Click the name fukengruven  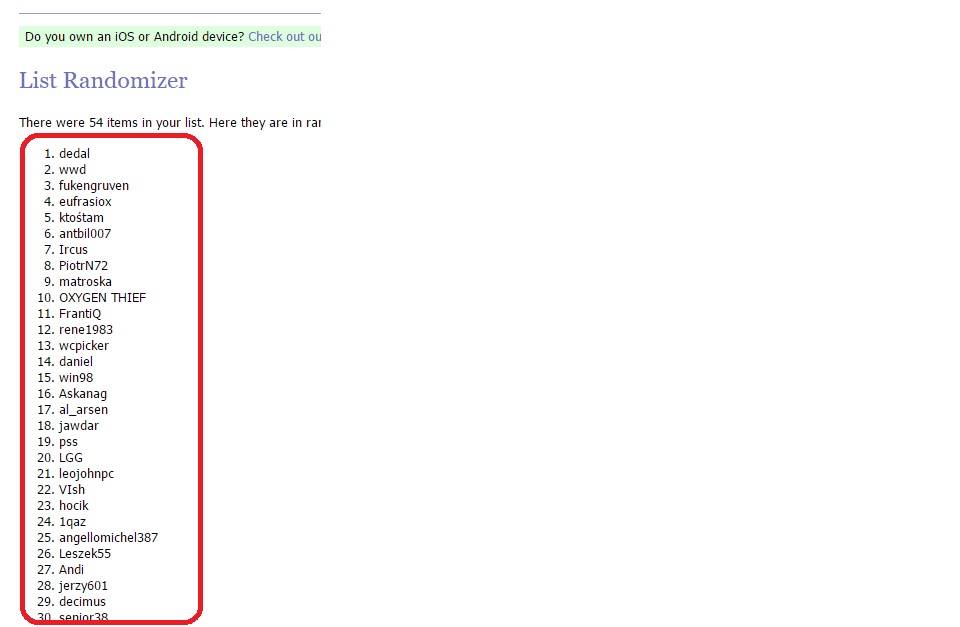[x=94, y=186]
